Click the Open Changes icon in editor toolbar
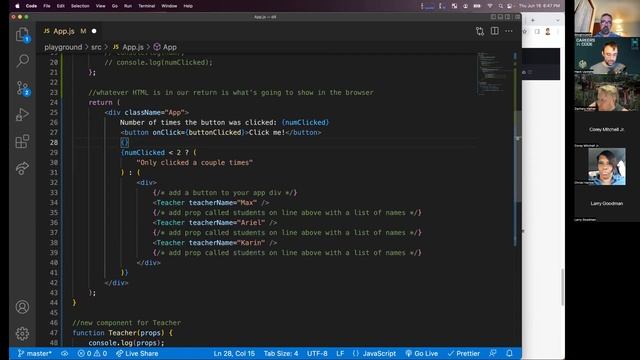The image size is (640, 360). tap(480, 31)
